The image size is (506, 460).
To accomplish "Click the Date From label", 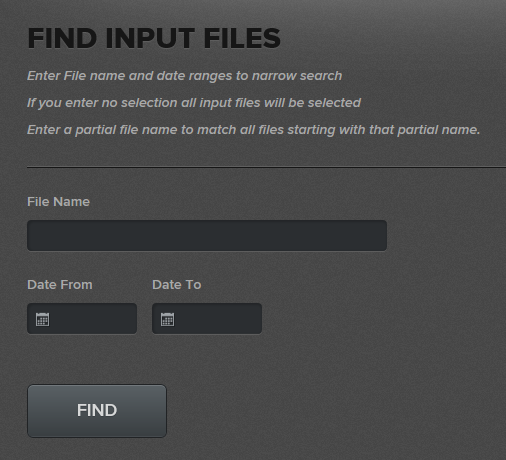I will [x=60, y=285].
